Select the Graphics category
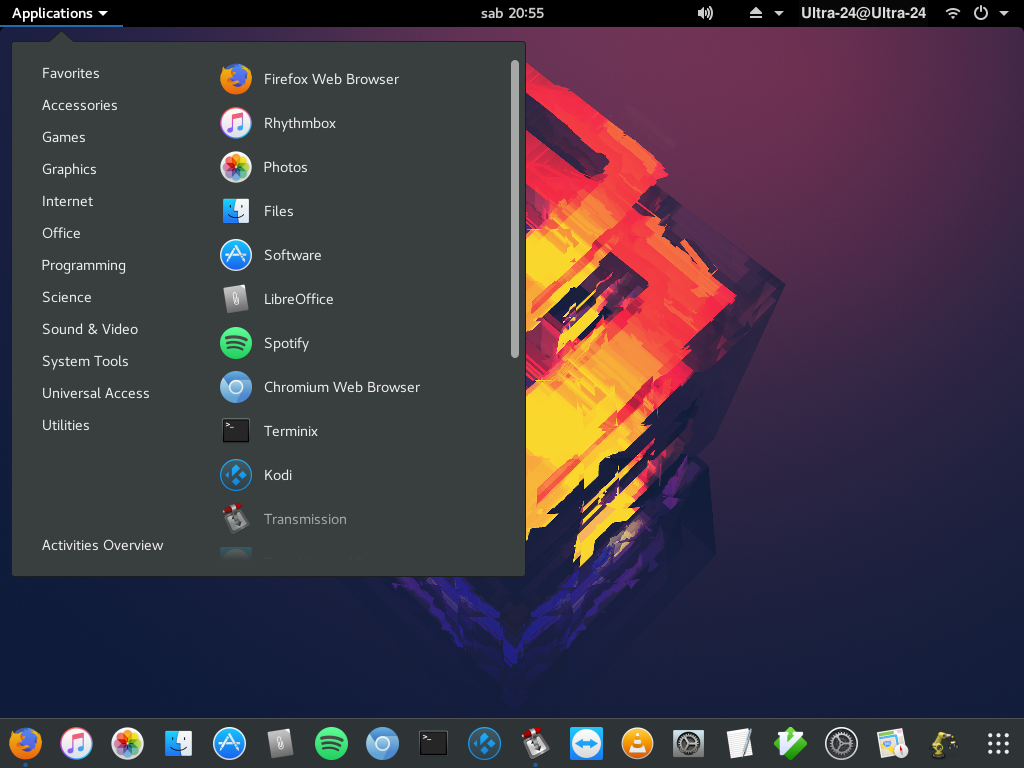 pos(69,169)
